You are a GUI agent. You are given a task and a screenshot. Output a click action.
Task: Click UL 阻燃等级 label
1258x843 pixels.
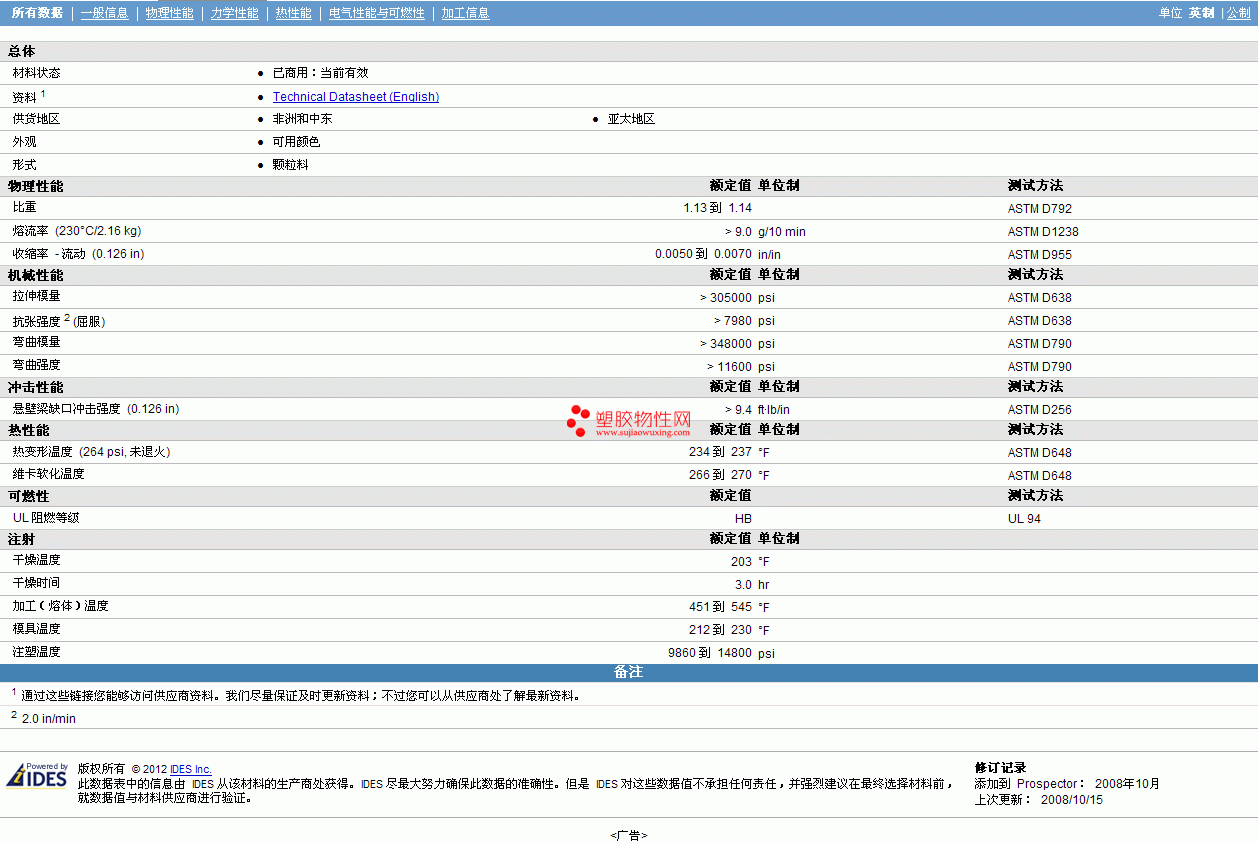pos(46,518)
